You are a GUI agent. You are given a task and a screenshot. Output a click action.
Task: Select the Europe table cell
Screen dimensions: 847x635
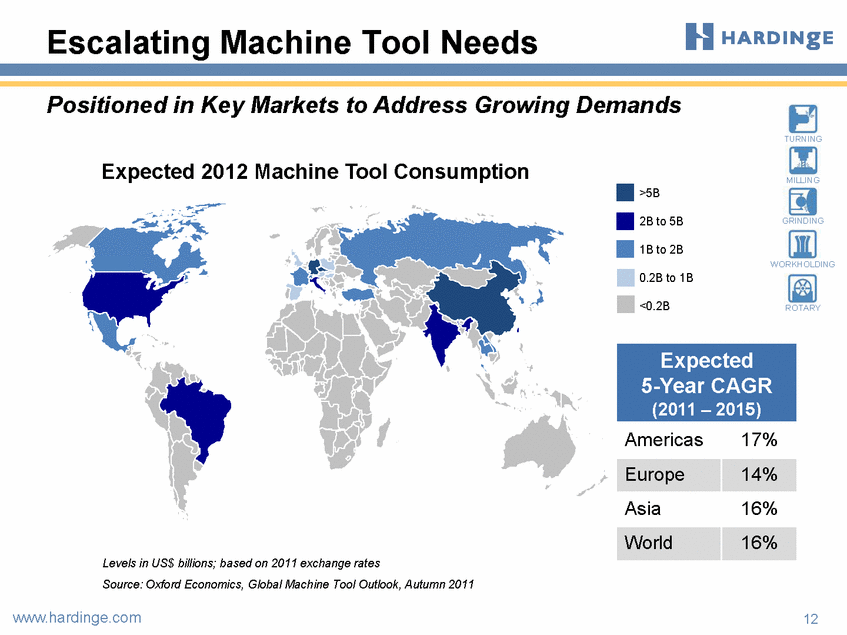point(669,475)
